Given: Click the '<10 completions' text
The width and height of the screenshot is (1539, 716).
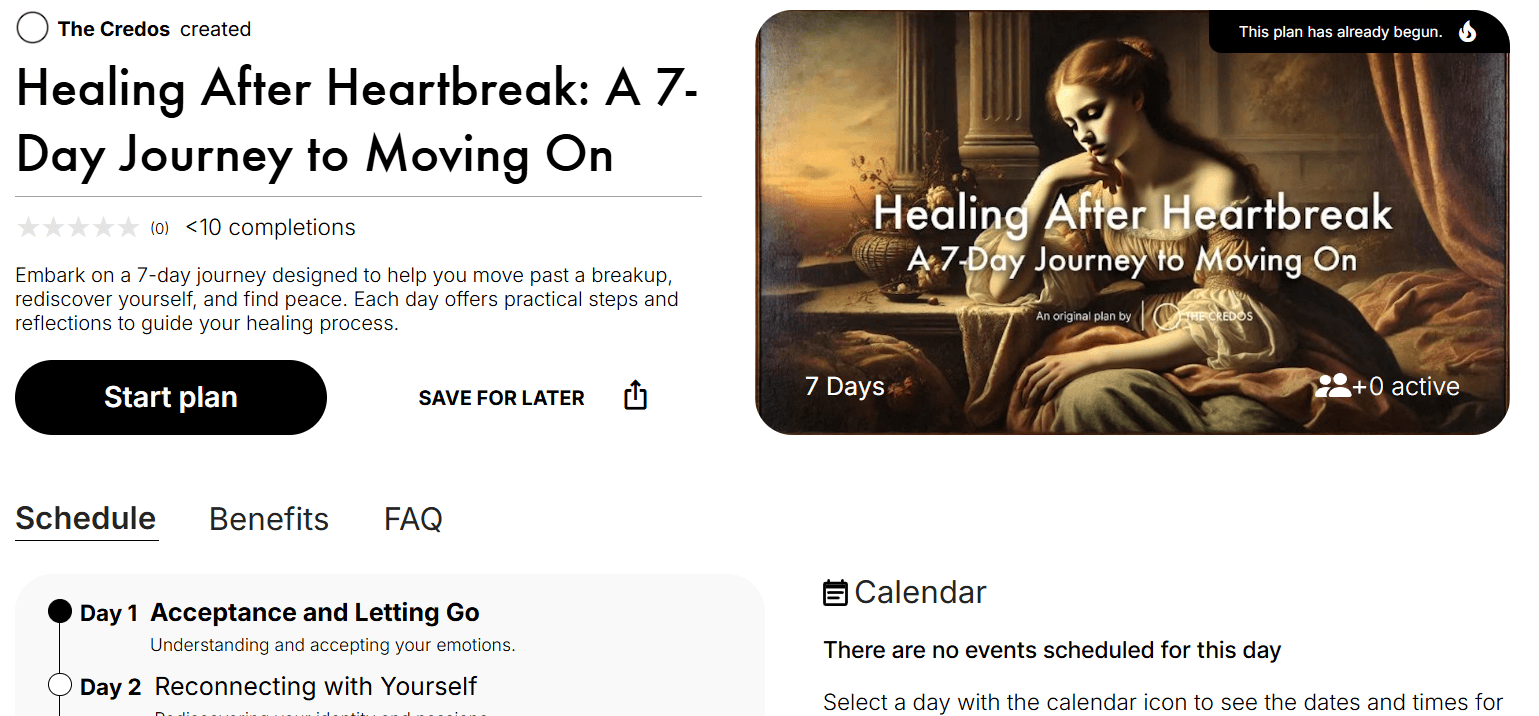Looking at the screenshot, I should point(270,228).
